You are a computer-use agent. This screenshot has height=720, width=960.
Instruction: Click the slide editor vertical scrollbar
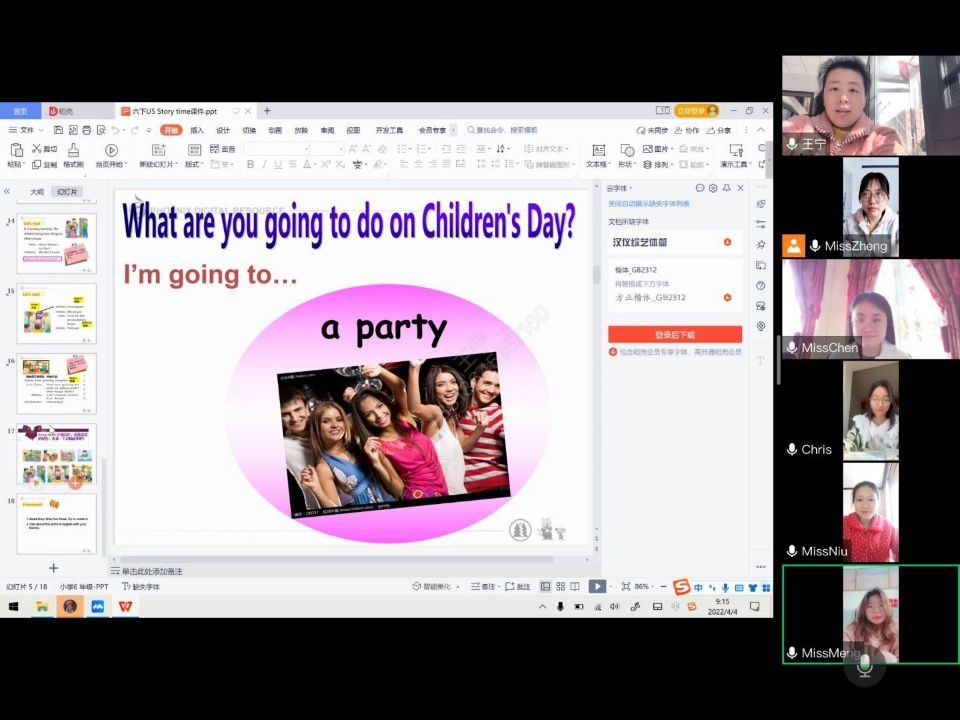[x=596, y=274]
